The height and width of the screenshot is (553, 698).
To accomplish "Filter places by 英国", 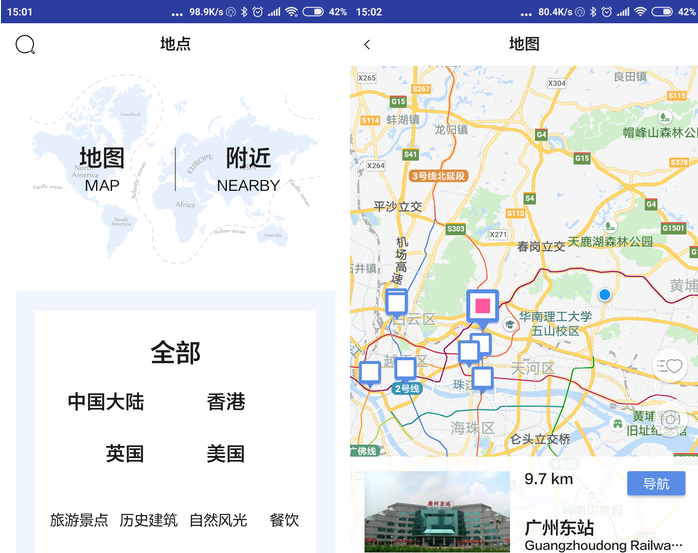I will (x=125, y=454).
